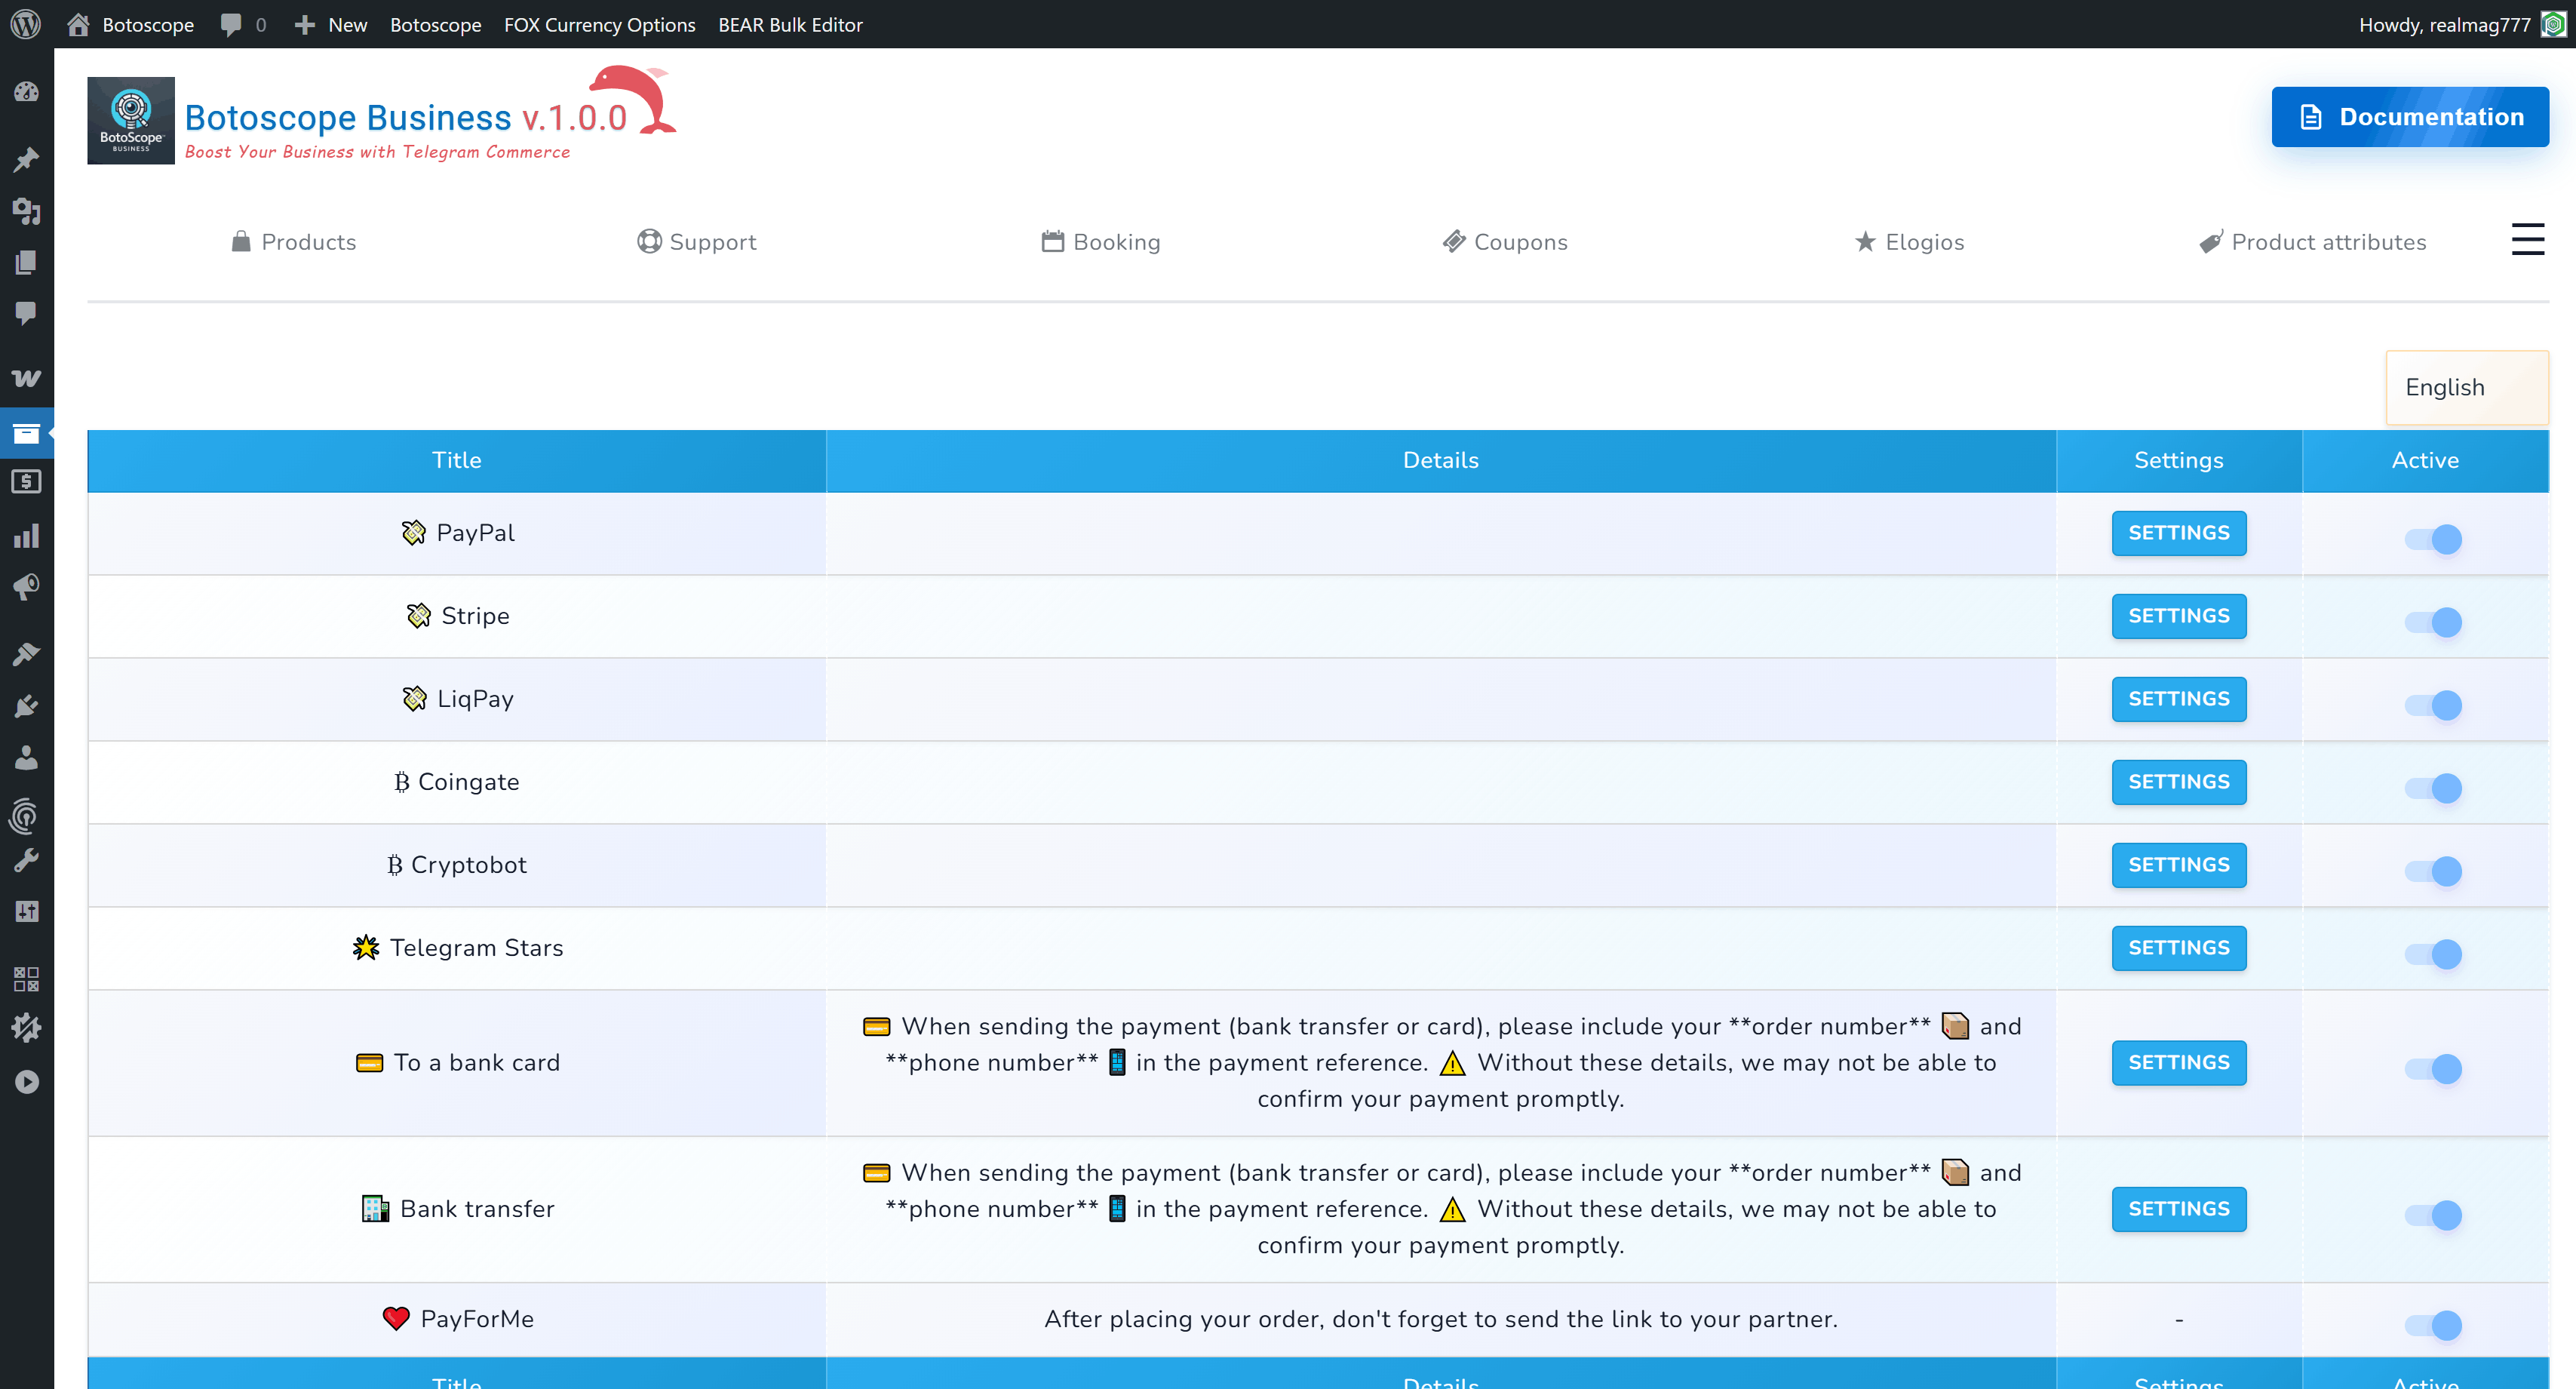2576x1389 pixels.
Task: Toggle the Bank transfer active switch
Action: point(2432,1216)
